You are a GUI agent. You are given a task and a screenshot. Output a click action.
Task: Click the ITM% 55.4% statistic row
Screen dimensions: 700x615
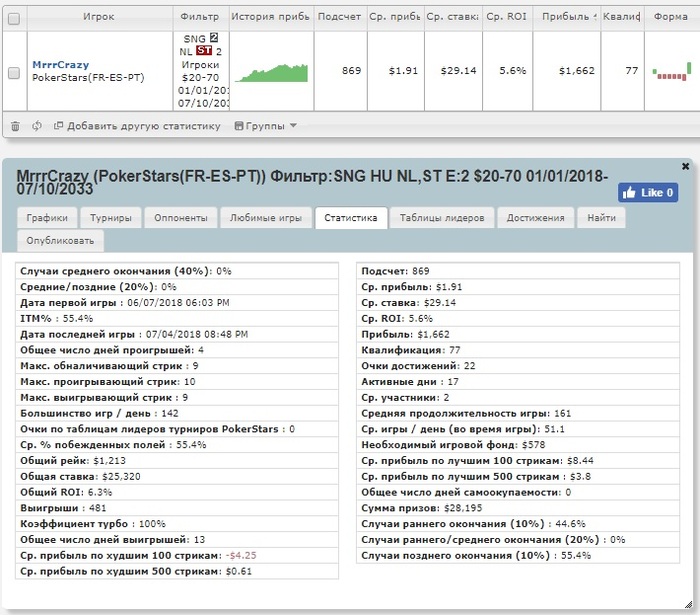pyautogui.click(x=177, y=319)
